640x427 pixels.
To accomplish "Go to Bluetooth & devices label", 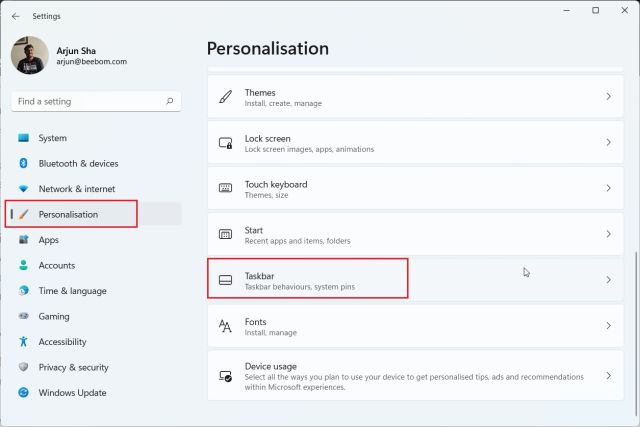I will [78, 163].
